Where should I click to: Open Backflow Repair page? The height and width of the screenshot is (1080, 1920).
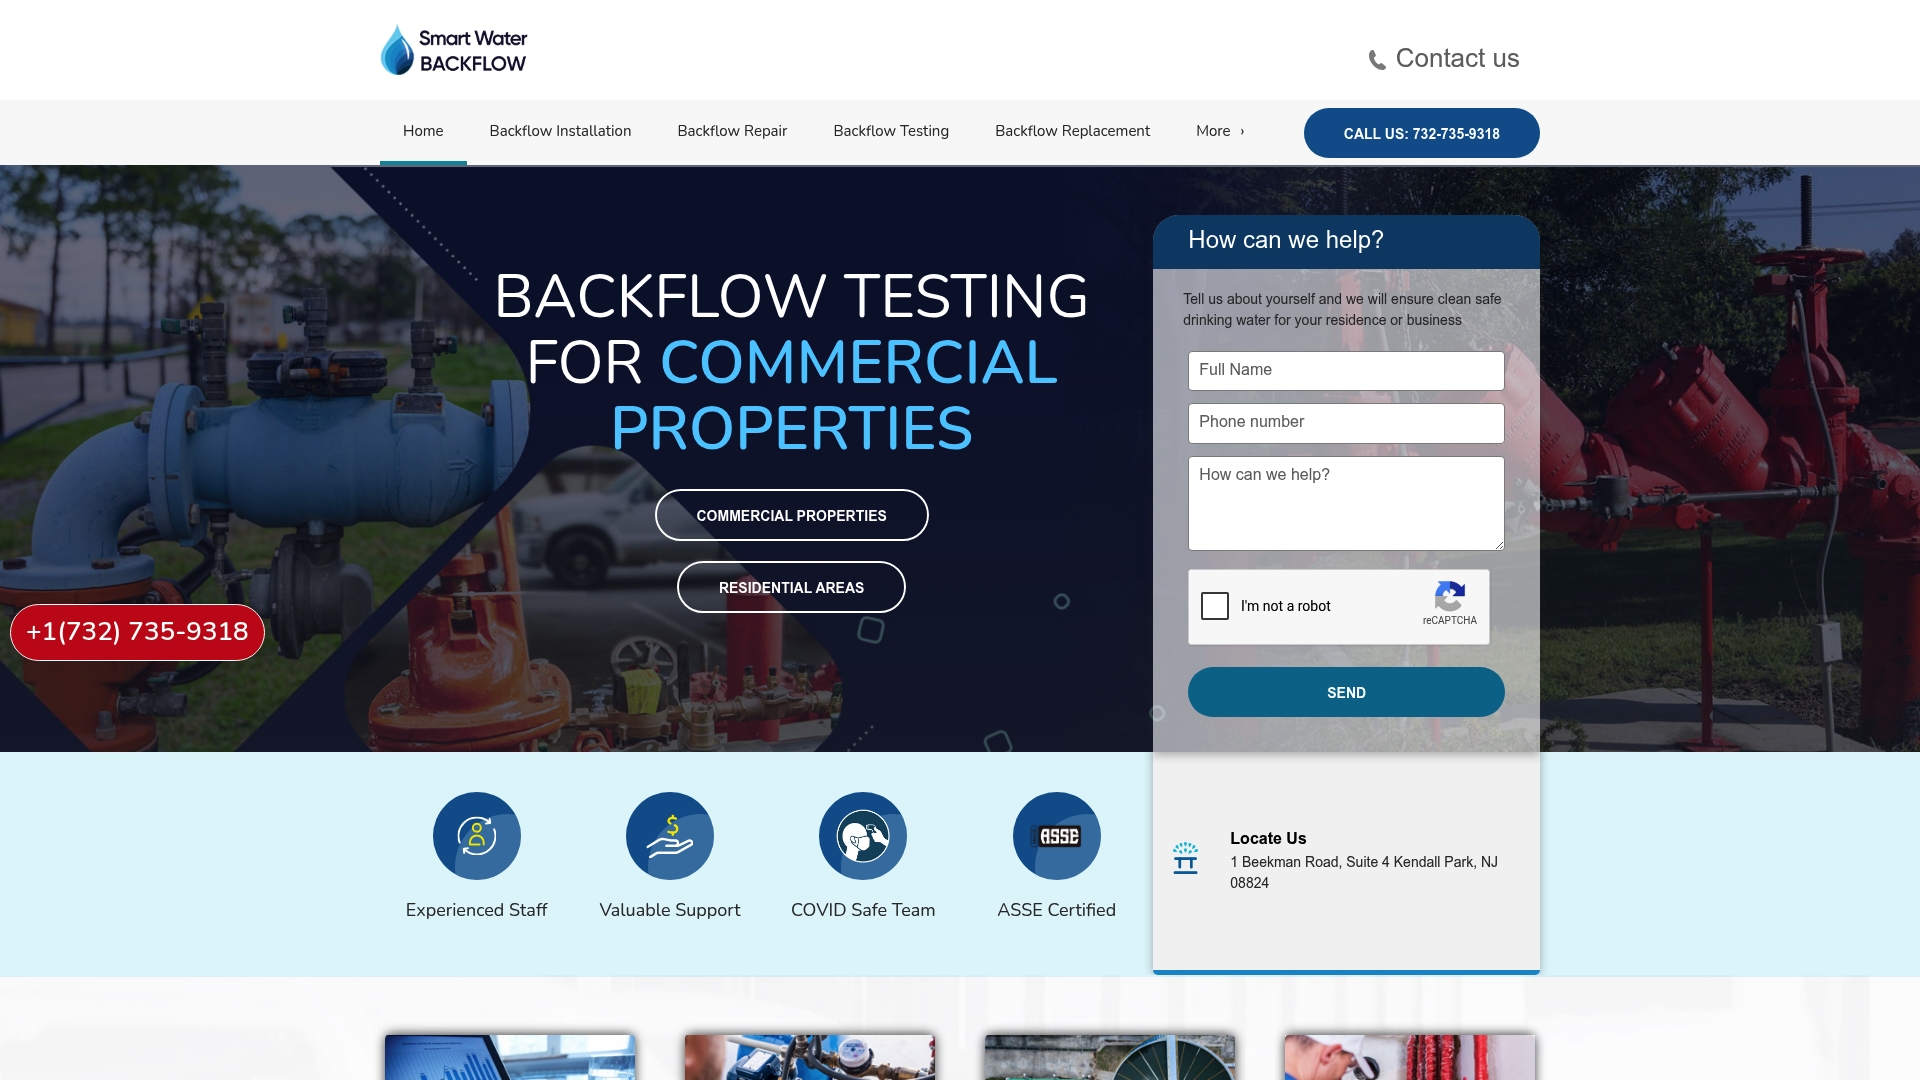click(x=732, y=131)
